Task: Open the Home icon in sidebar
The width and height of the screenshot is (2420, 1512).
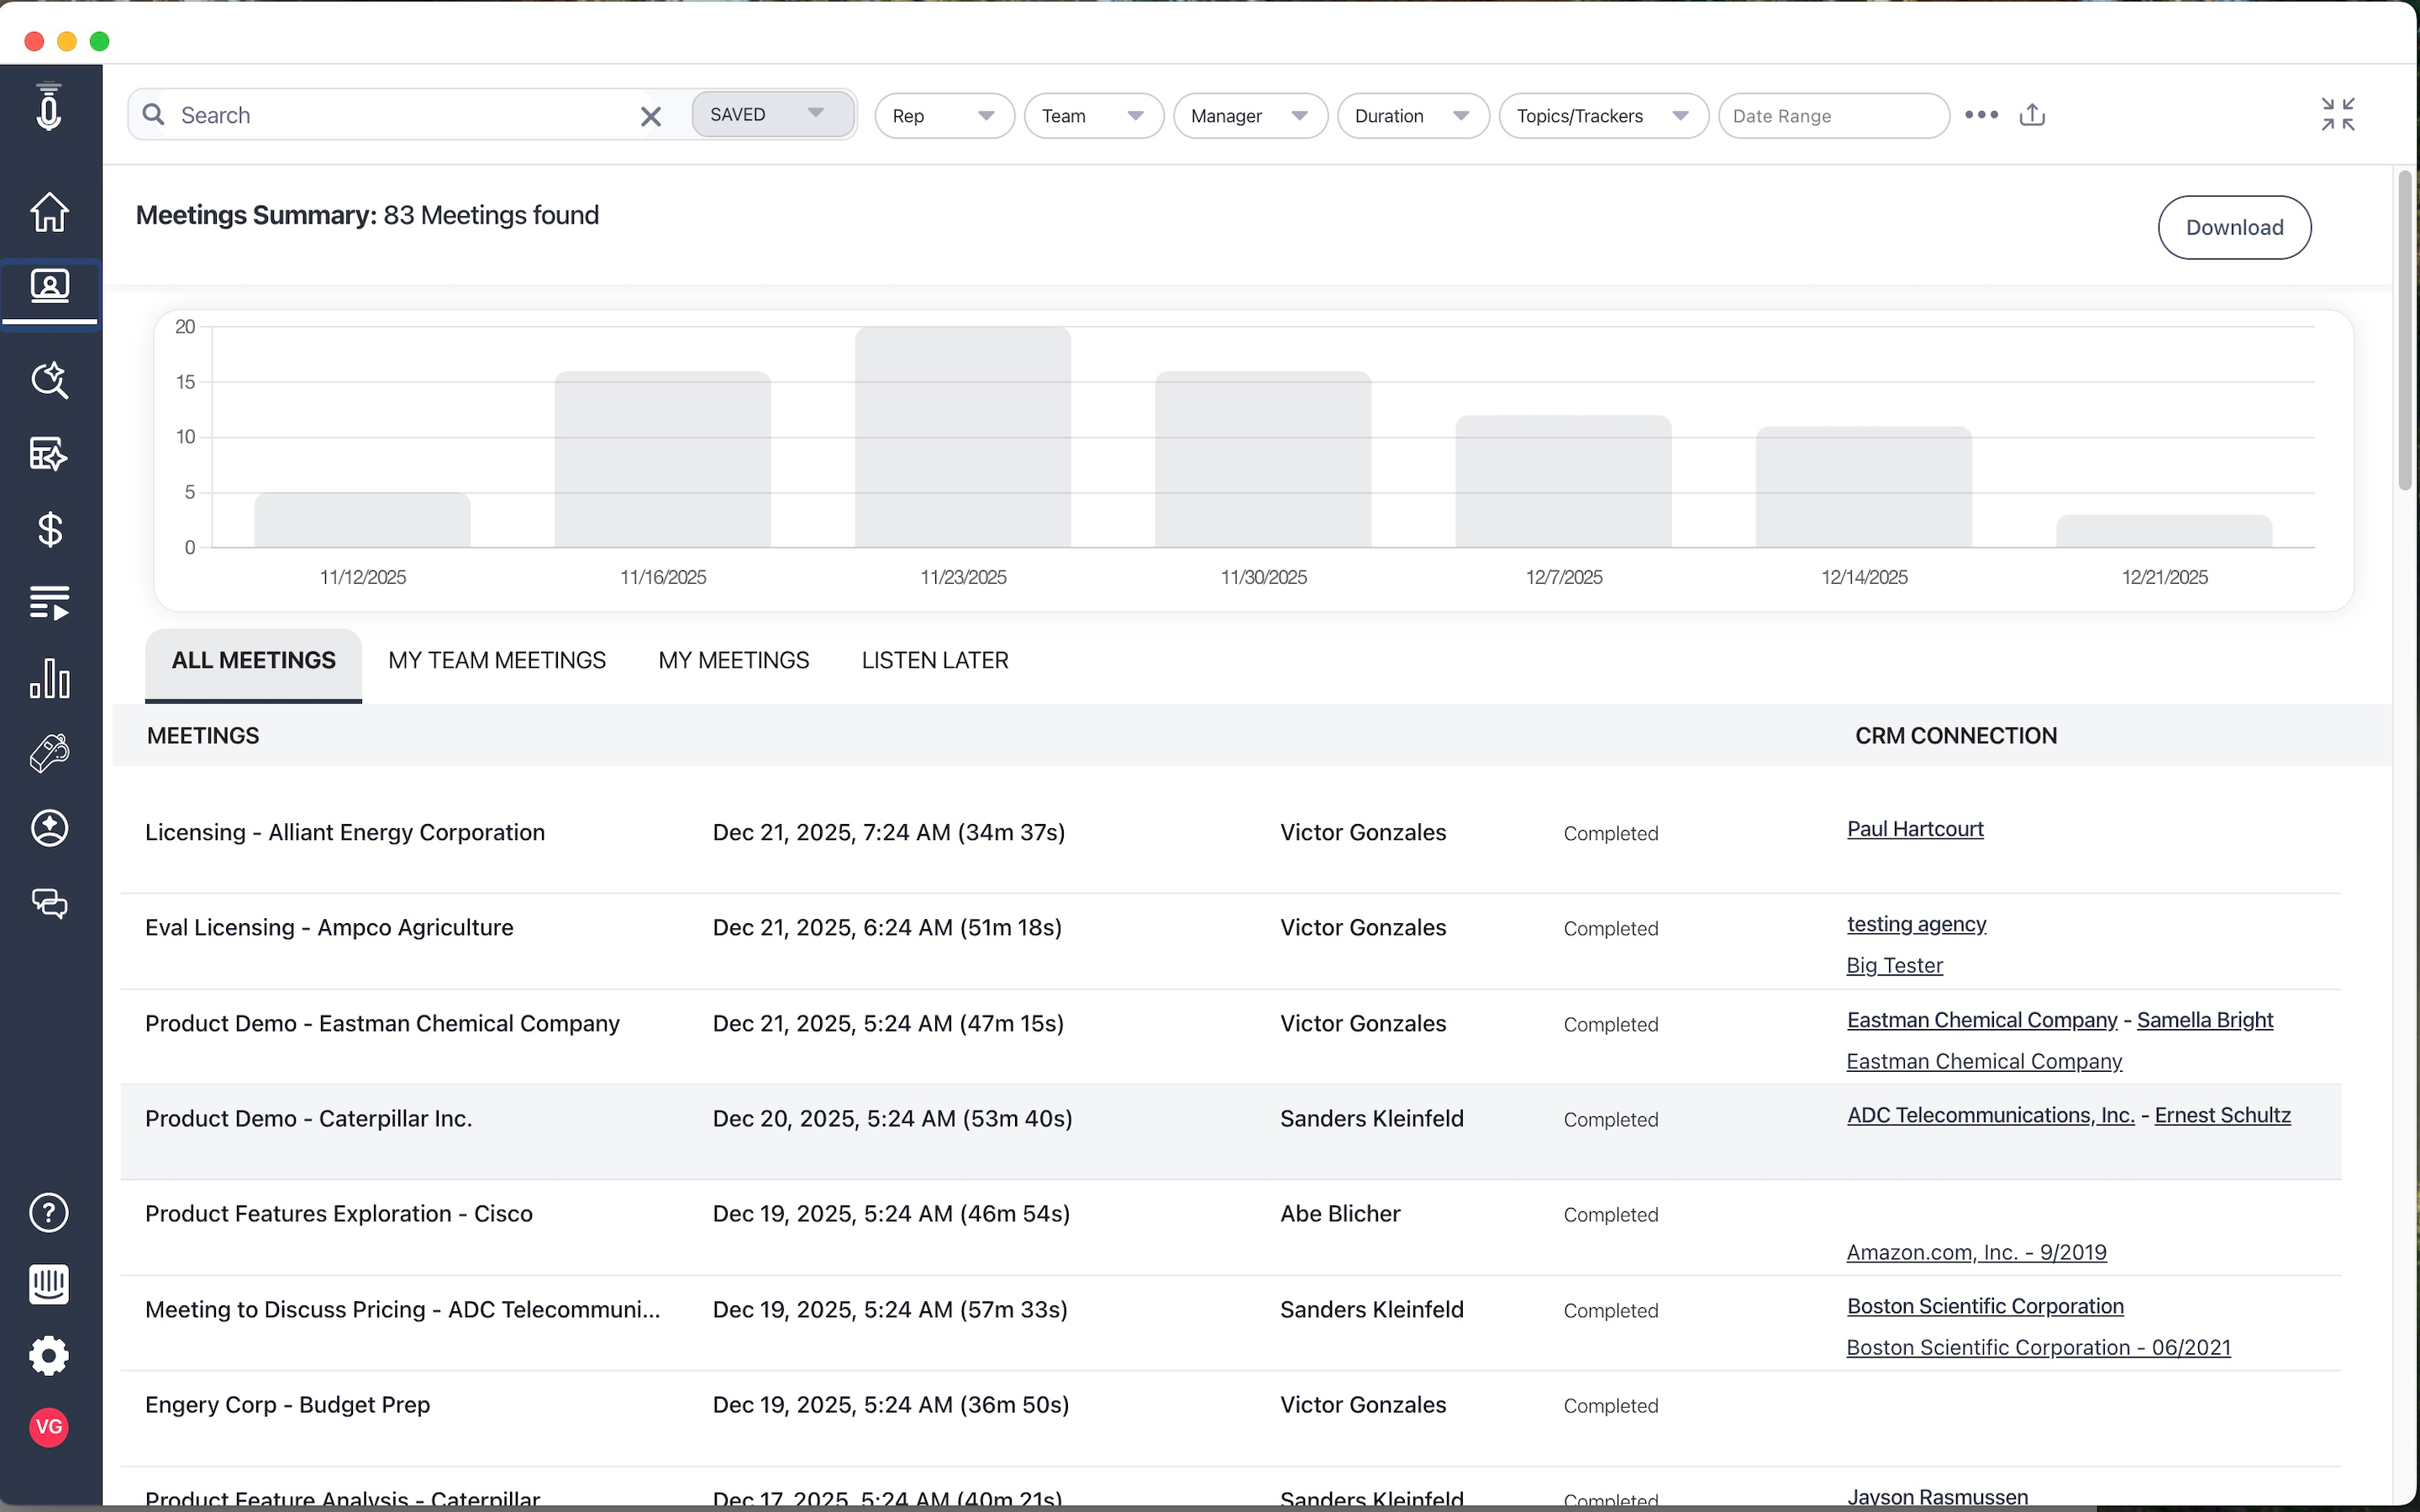Action: (49, 212)
